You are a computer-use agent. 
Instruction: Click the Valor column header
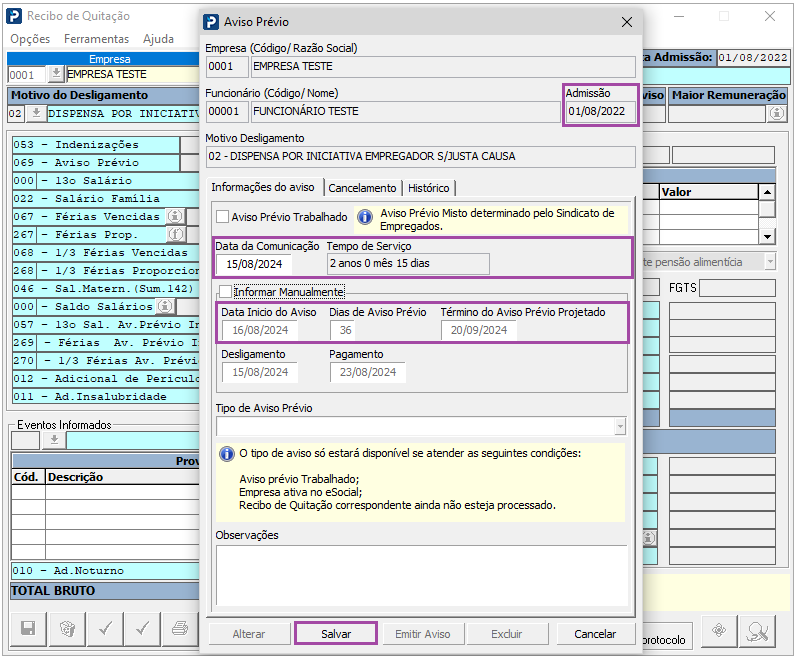tap(709, 192)
